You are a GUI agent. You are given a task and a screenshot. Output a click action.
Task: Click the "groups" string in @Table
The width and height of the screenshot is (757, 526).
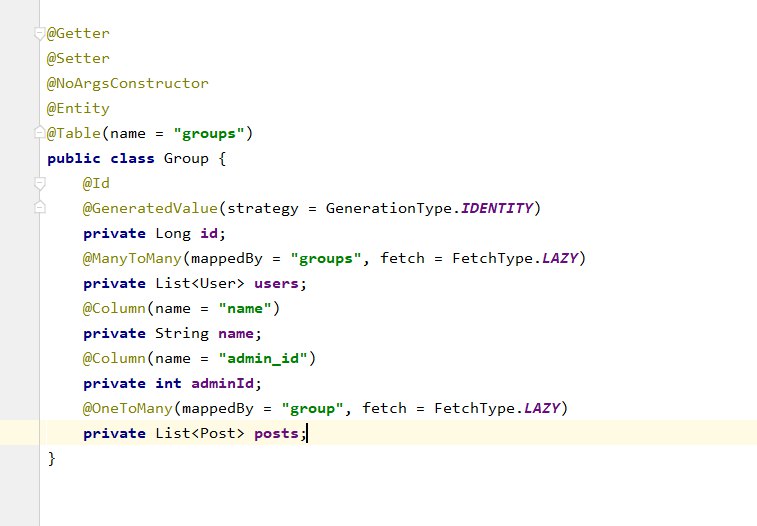point(209,134)
